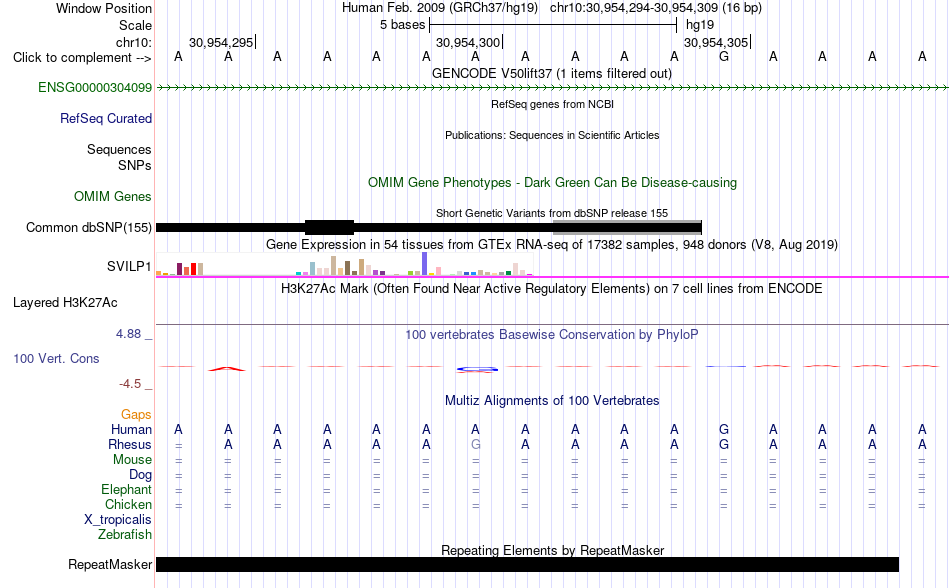
Task: Click the SVILP1 GTEx expression label
Action: click(x=129, y=266)
